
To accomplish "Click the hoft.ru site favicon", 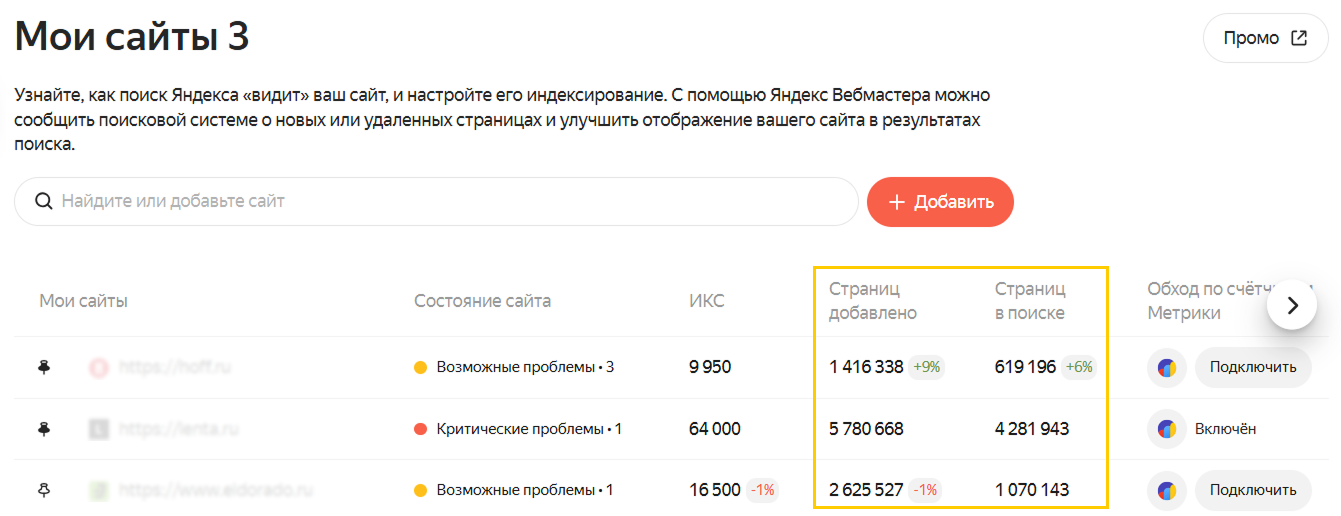I will click(x=99, y=367).
